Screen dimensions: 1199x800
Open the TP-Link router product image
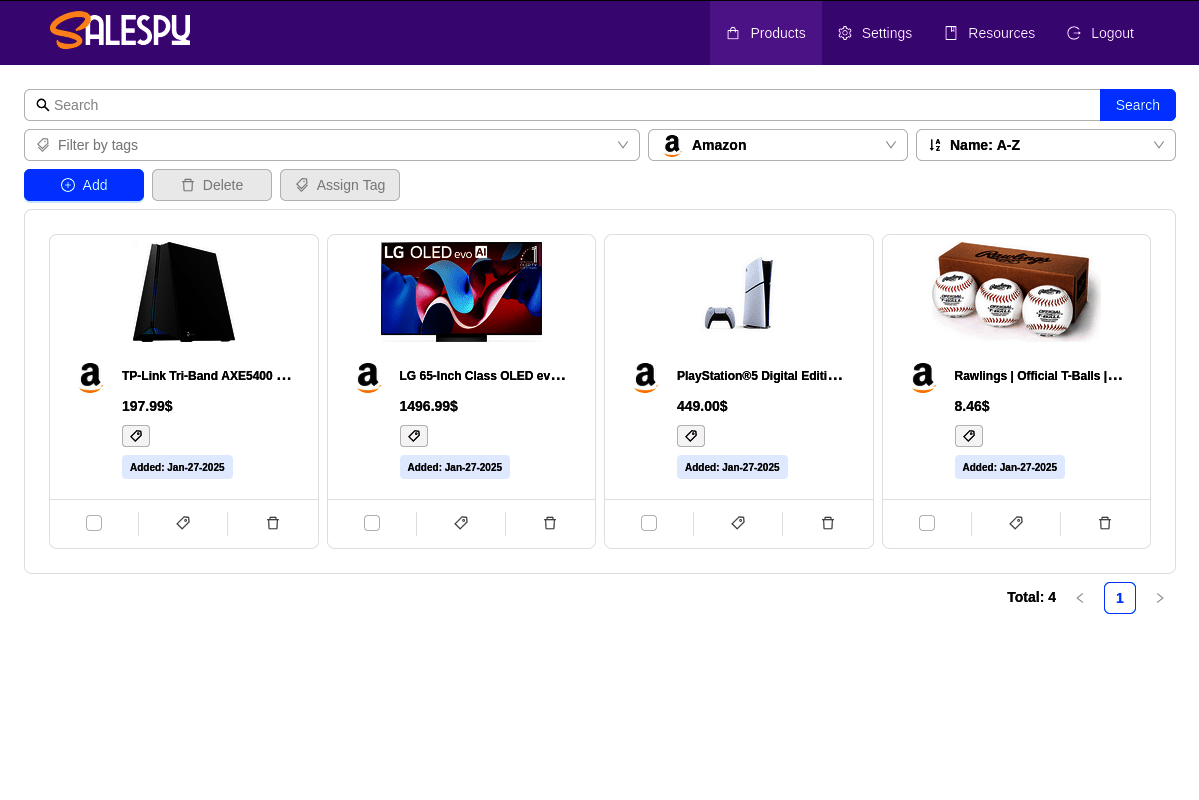point(184,291)
